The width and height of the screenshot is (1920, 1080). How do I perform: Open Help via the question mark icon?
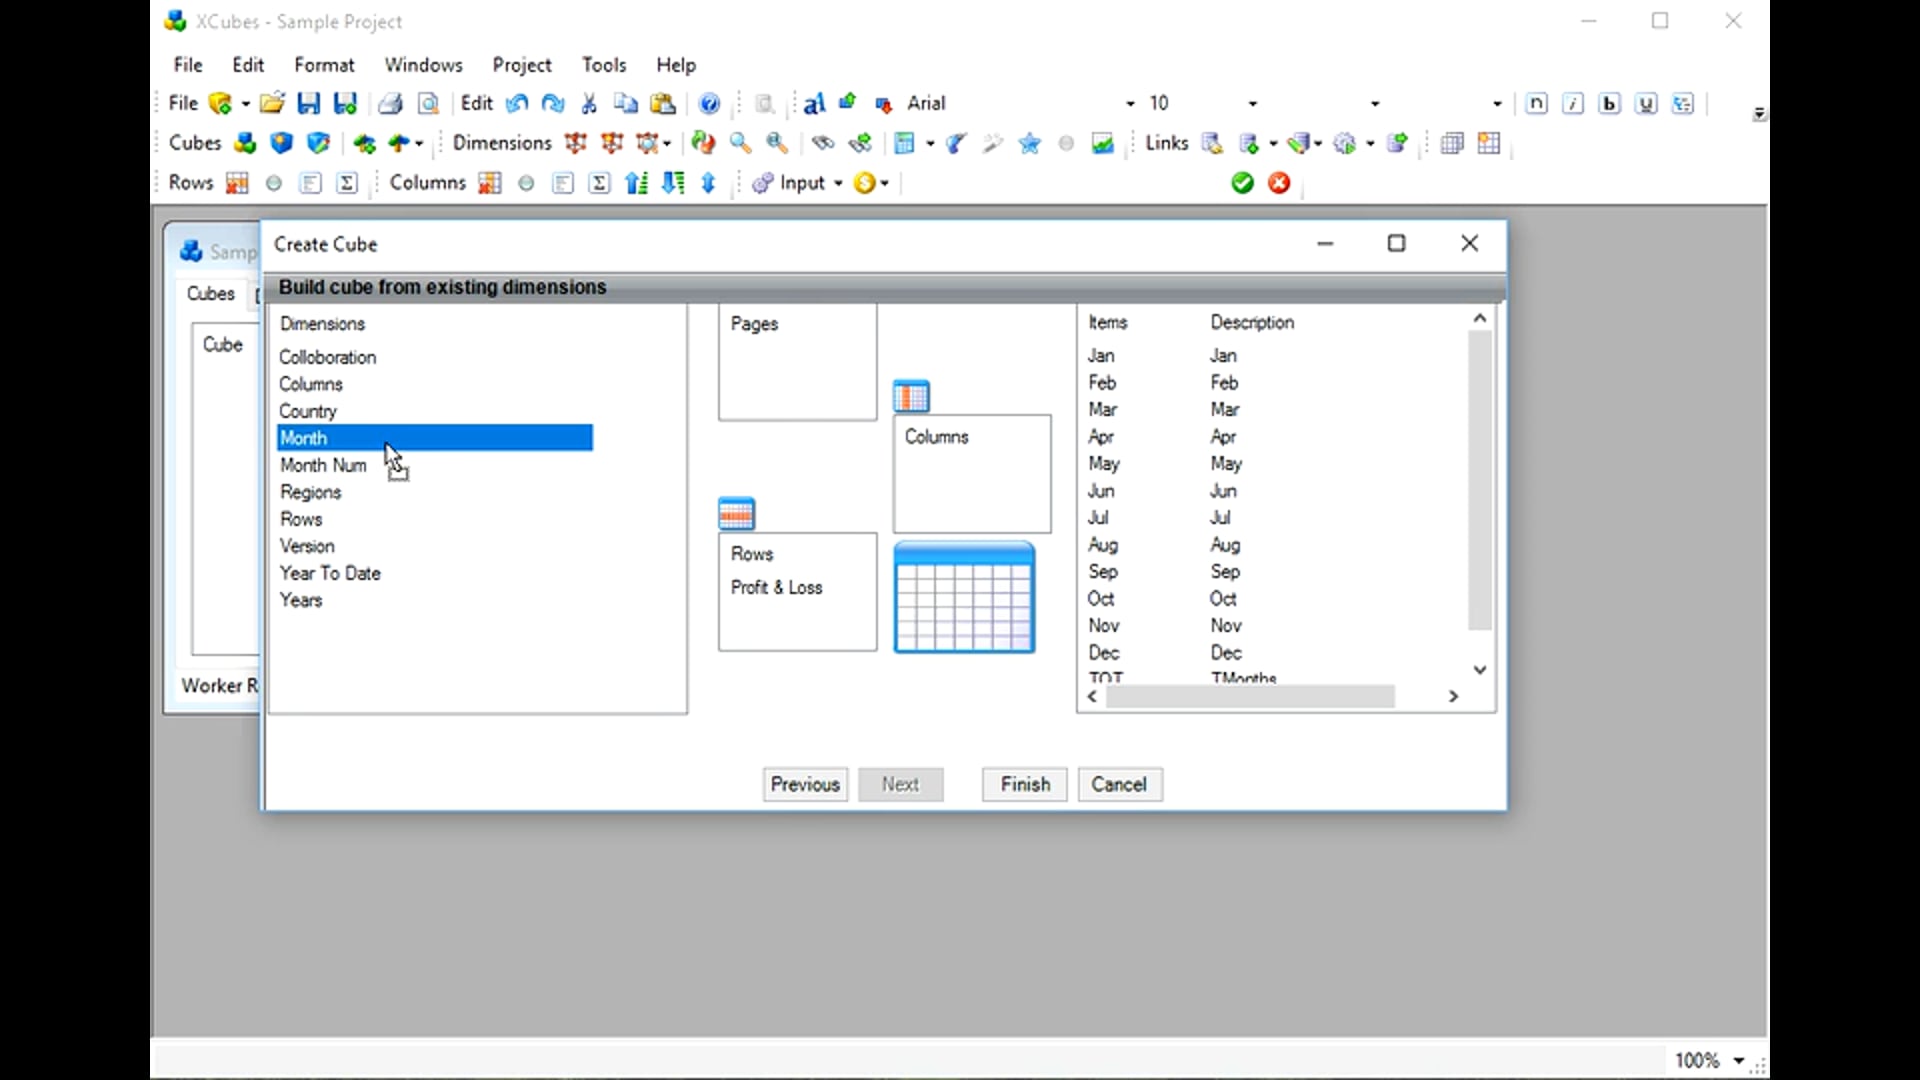pos(709,103)
